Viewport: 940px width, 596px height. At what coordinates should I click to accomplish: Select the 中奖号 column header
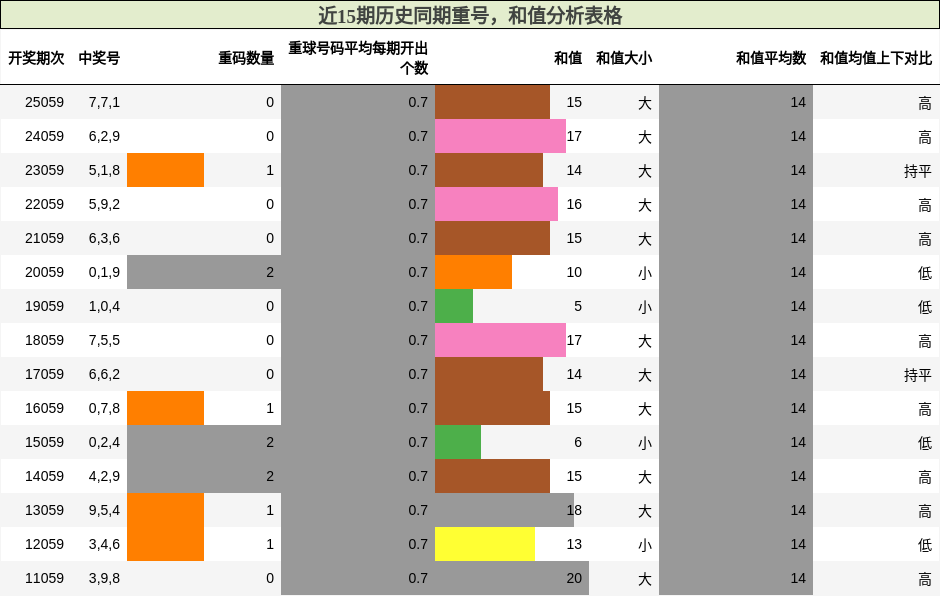[x=100, y=59]
